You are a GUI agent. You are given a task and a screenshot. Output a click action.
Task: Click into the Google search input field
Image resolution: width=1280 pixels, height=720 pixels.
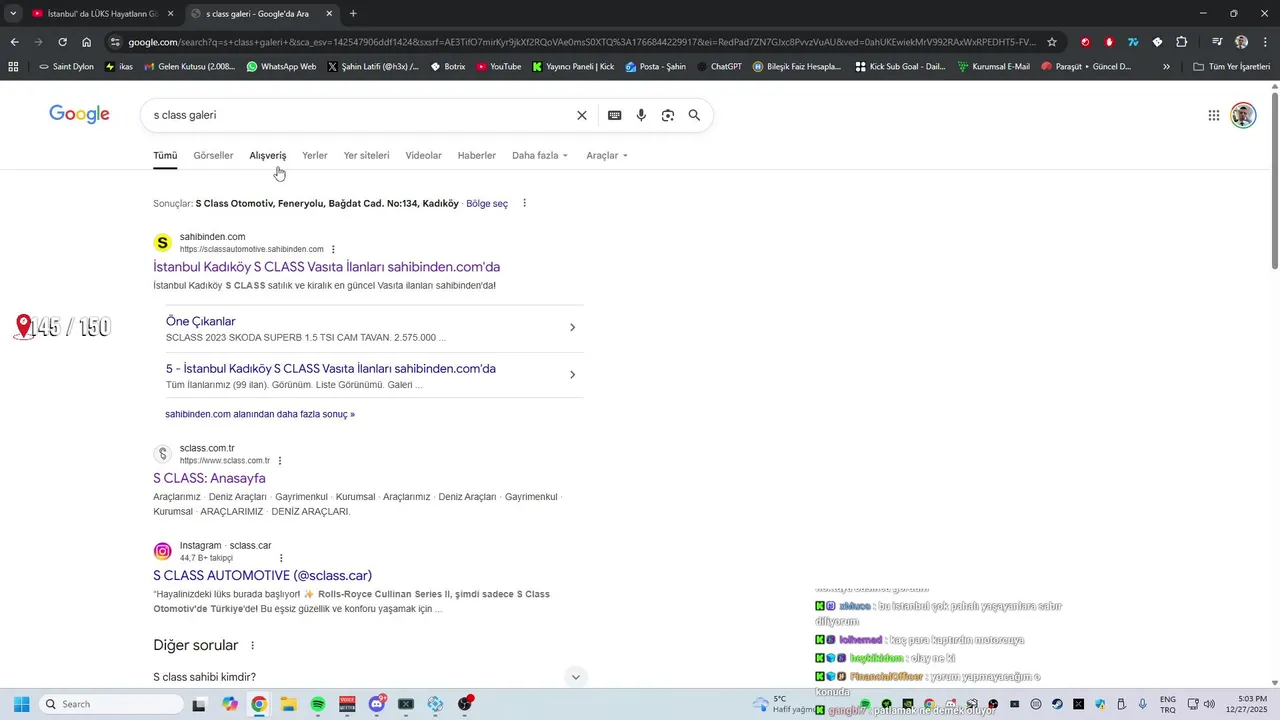(360, 115)
